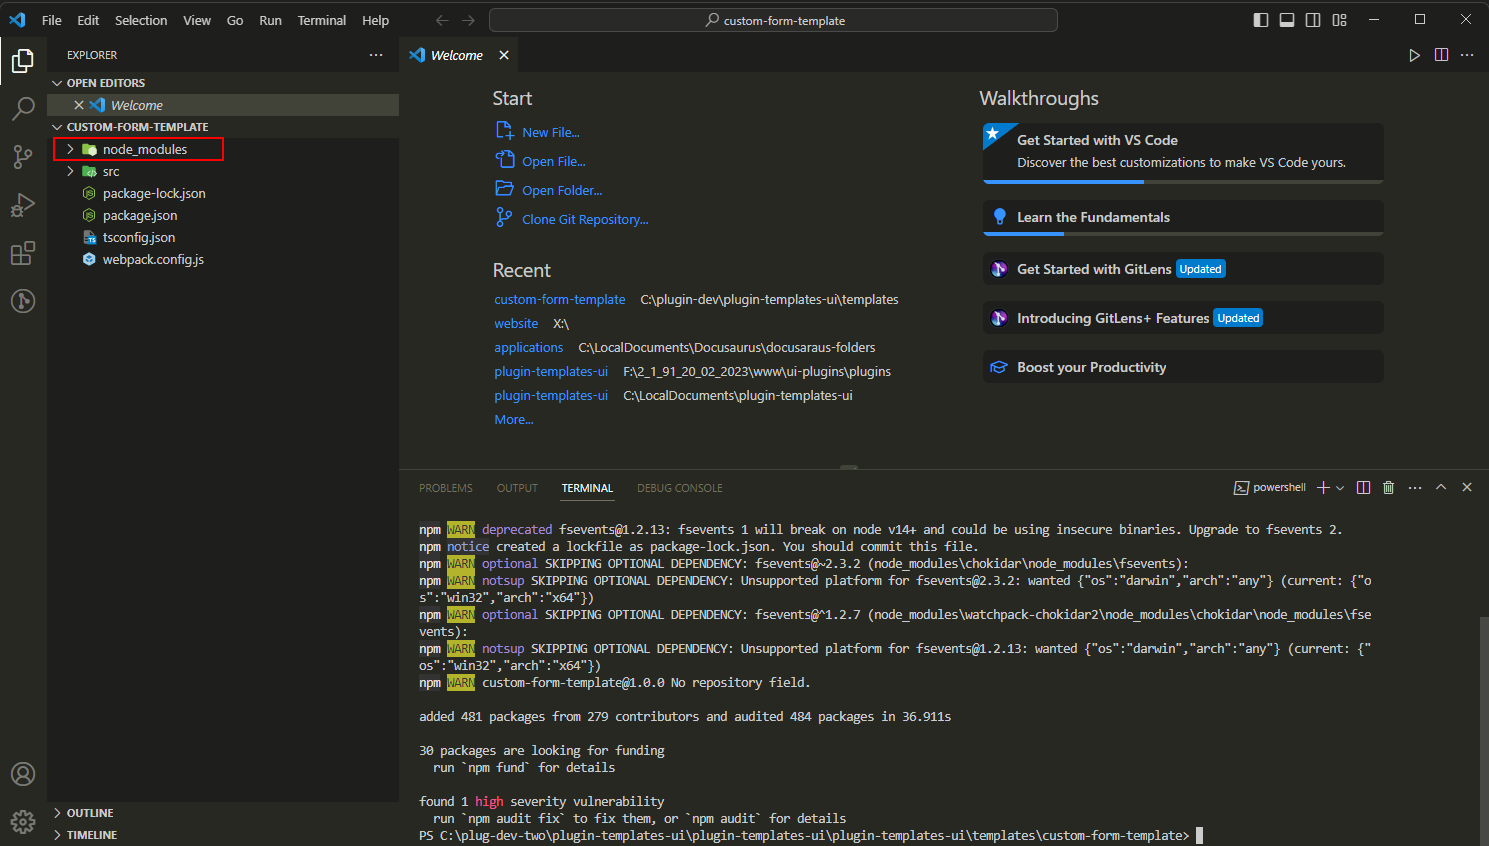Image resolution: width=1489 pixels, height=846 pixels.
Task: Open recent website folder
Action: point(516,323)
